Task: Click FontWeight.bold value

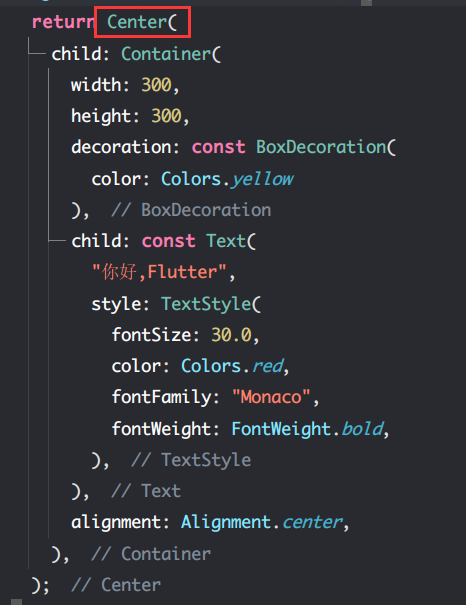Action: click(307, 429)
